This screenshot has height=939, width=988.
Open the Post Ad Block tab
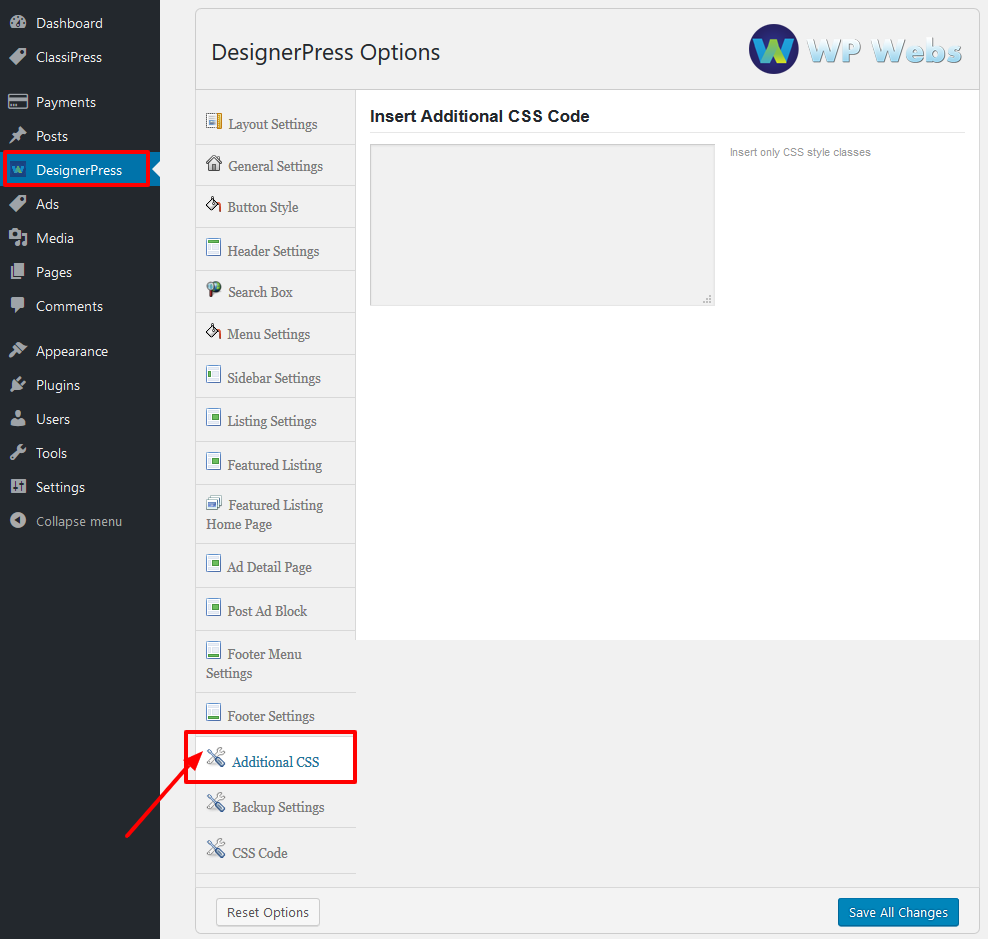pos(275,610)
